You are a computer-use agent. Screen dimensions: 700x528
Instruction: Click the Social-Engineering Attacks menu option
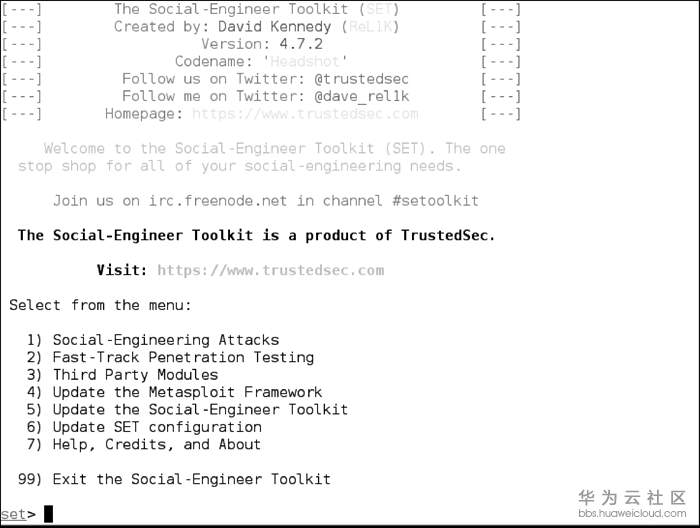tap(165, 340)
